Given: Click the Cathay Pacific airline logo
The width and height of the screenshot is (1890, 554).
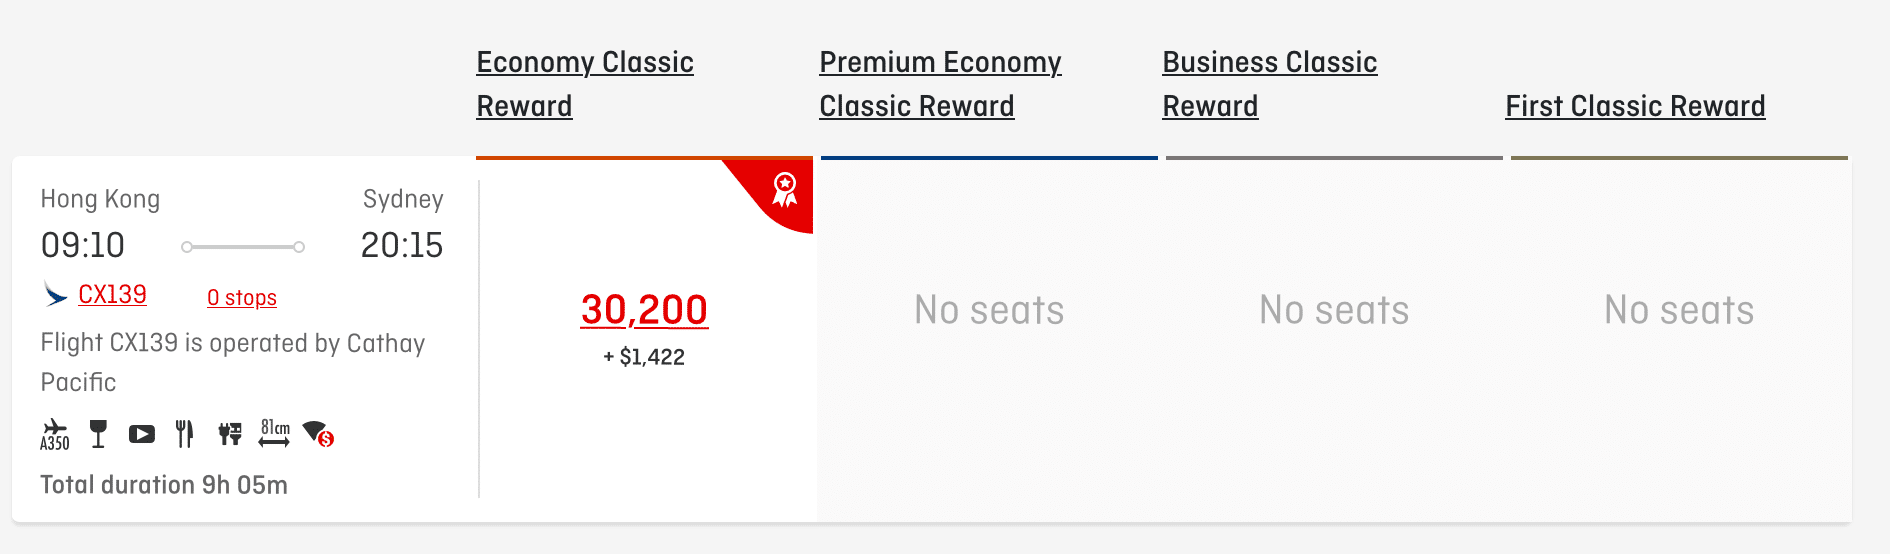Looking at the screenshot, I should [x=55, y=295].
